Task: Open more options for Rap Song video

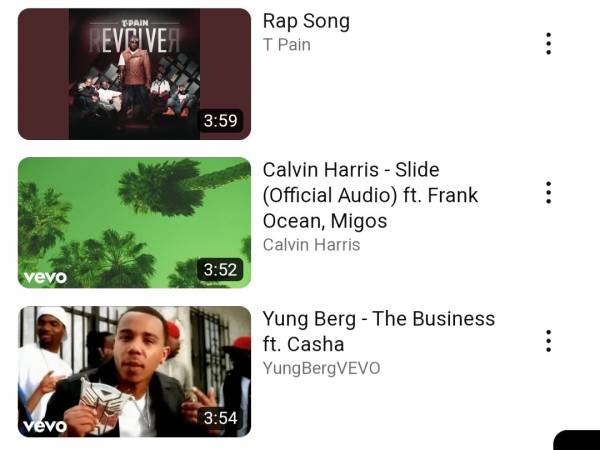Action: pos(548,43)
